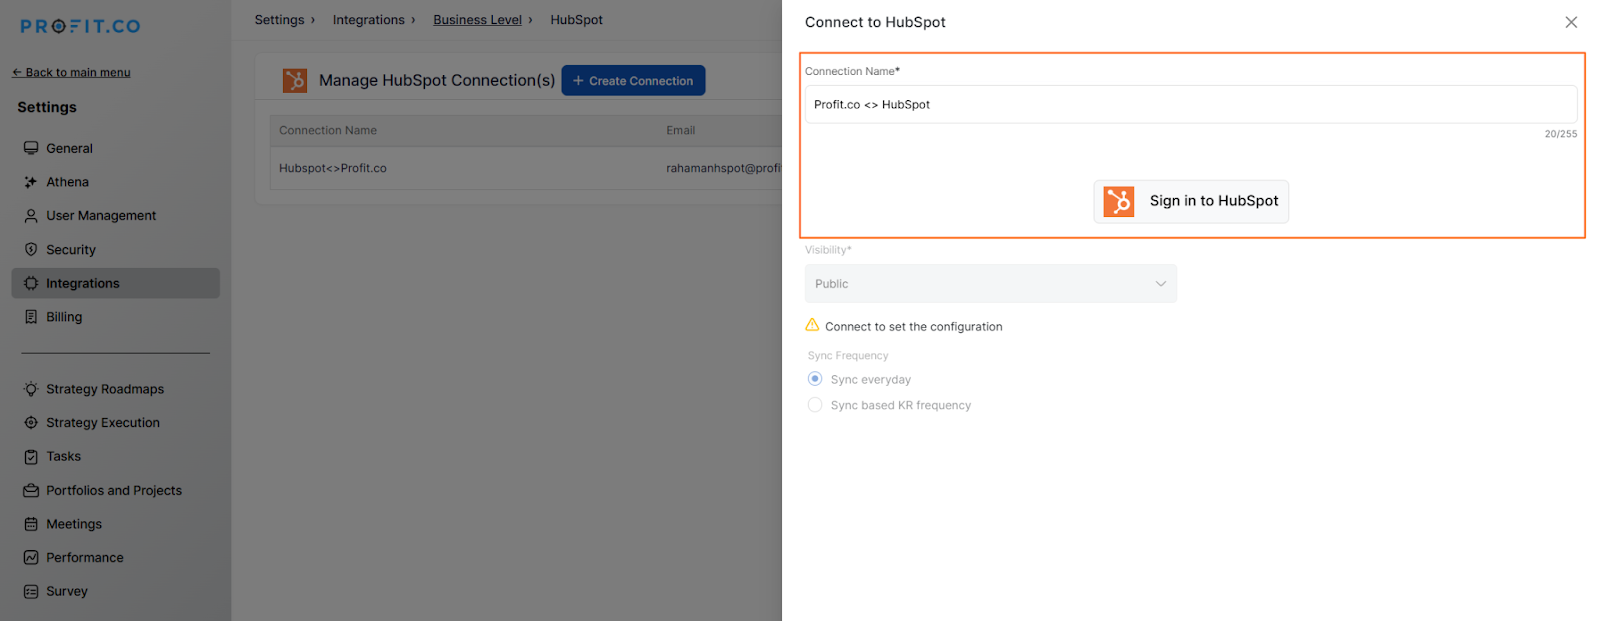1600x621 pixels.
Task: Click the Tasks clipboard icon
Action: (x=31, y=456)
